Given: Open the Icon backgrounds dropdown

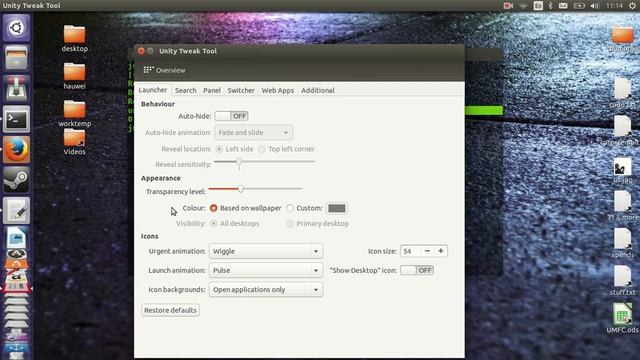Looking at the screenshot, I should coord(266,289).
